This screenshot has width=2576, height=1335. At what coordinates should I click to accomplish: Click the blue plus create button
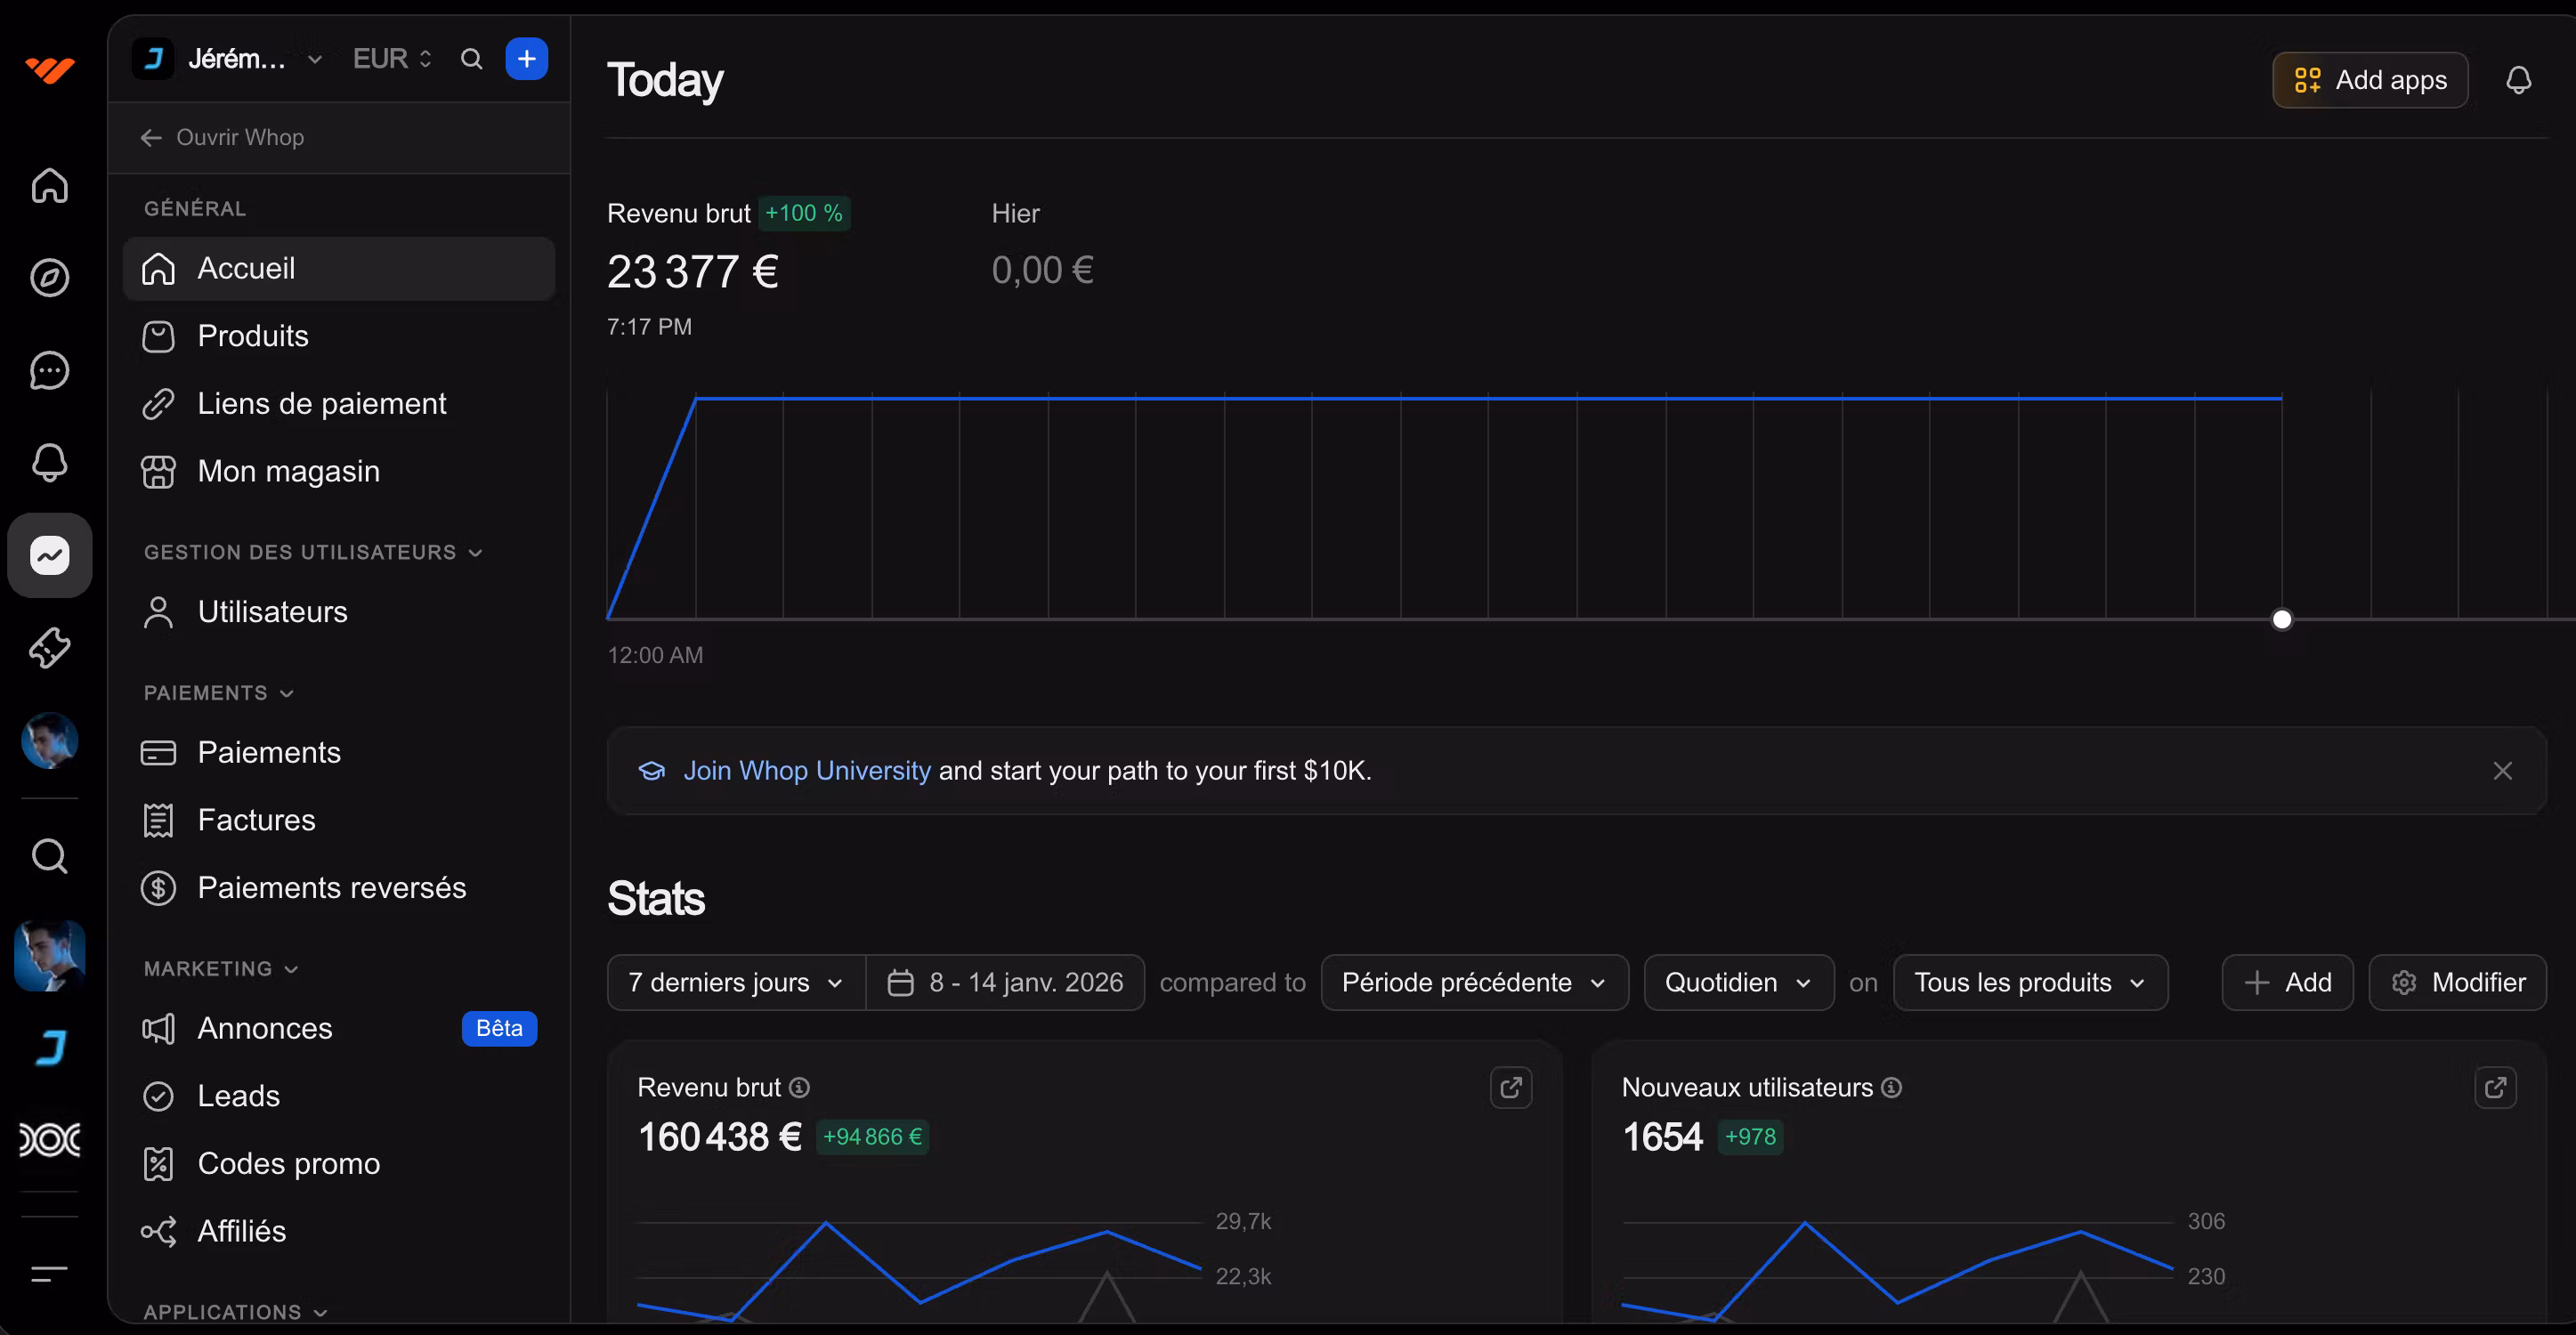(x=526, y=59)
